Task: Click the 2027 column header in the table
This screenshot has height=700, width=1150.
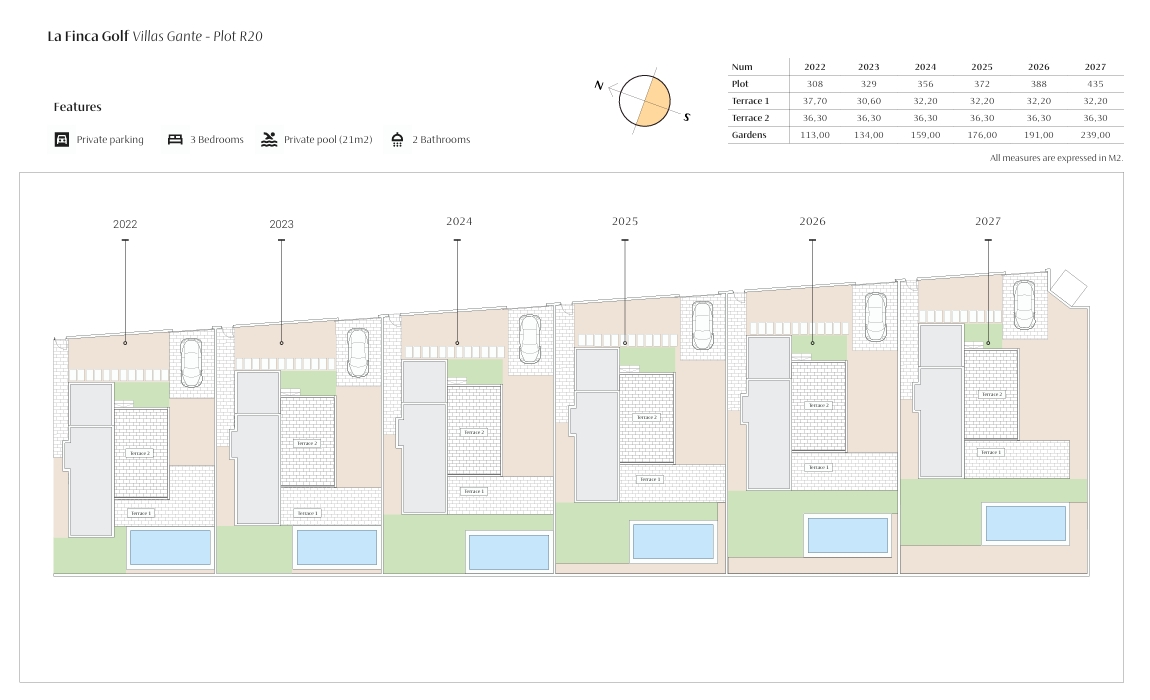Action: [1095, 67]
